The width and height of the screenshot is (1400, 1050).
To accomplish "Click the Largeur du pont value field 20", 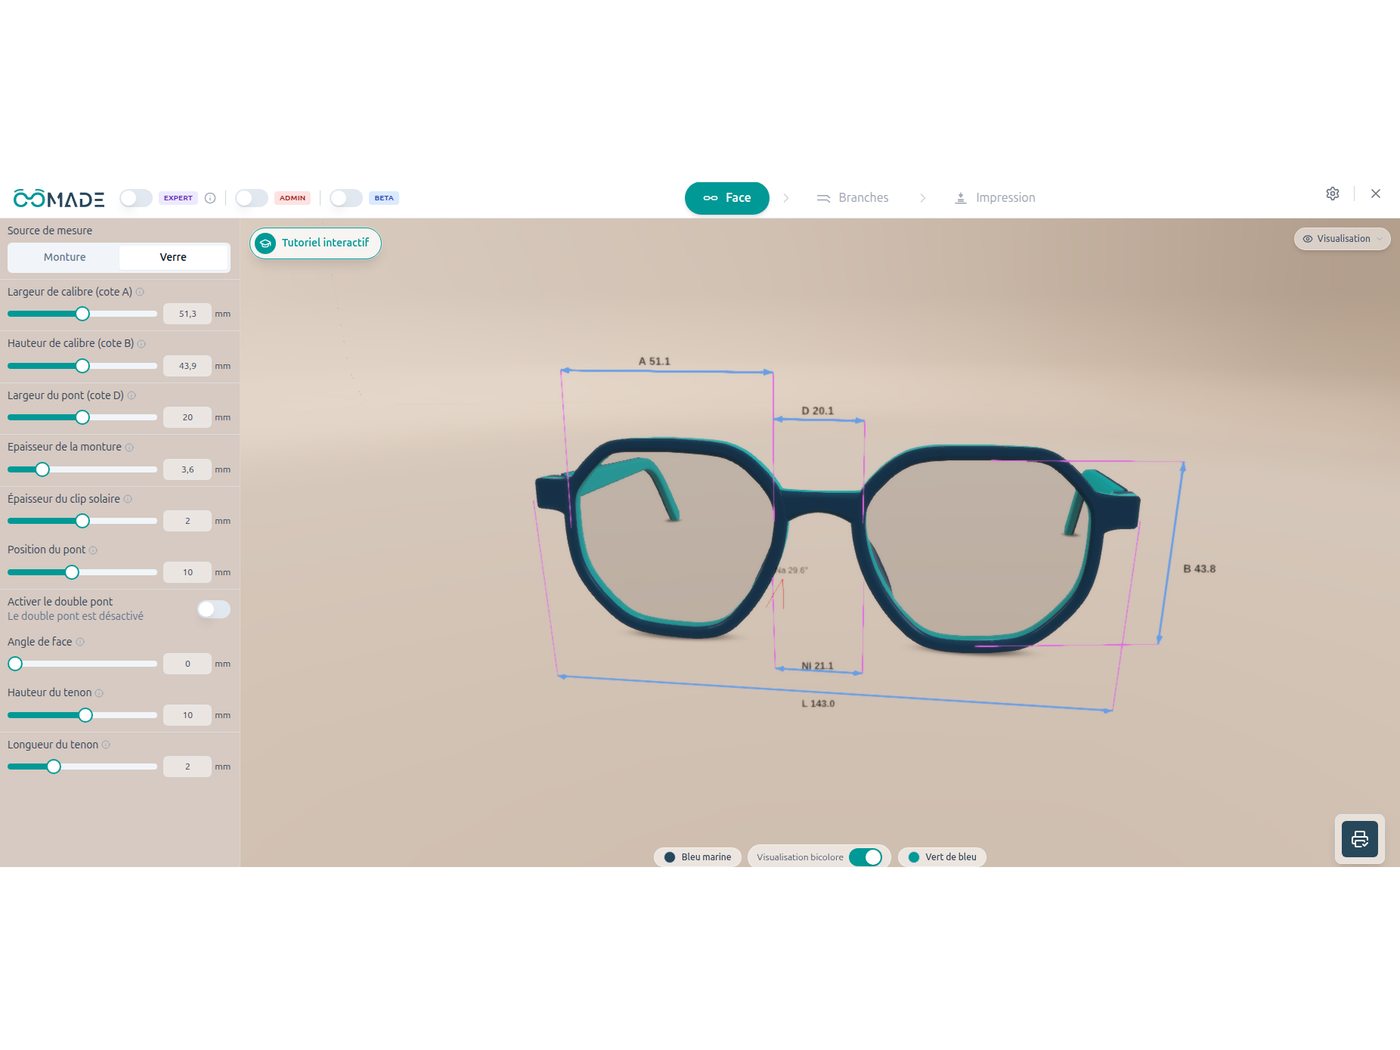I will click(x=187, y=417).
